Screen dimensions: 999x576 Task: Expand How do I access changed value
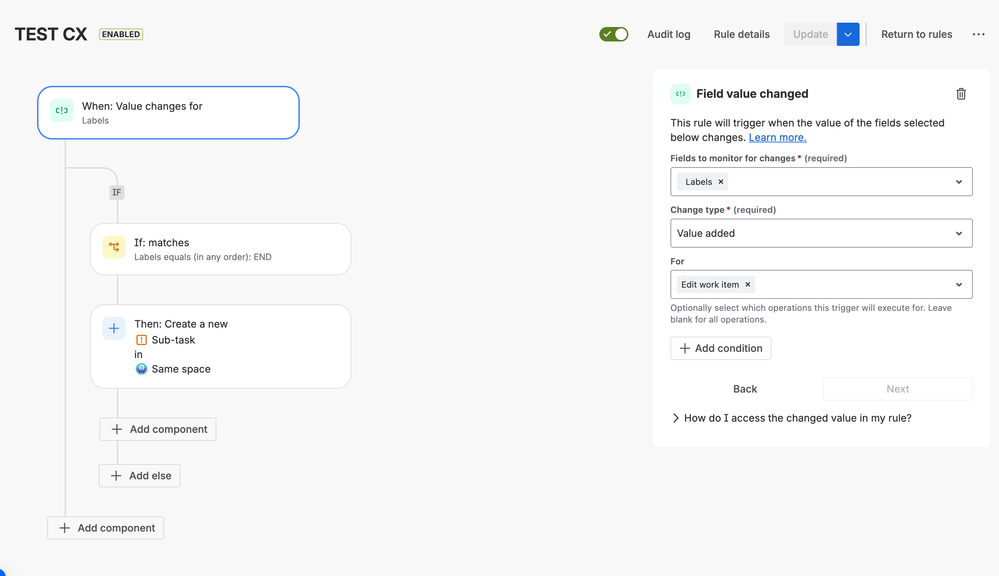click(x=792, y=418)
